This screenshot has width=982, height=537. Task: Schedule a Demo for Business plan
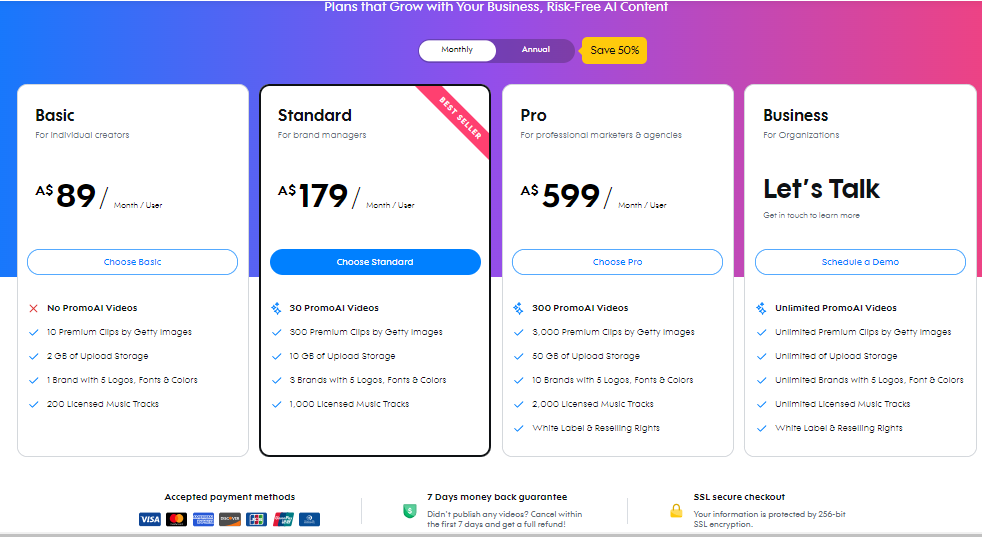coord(860,262)
